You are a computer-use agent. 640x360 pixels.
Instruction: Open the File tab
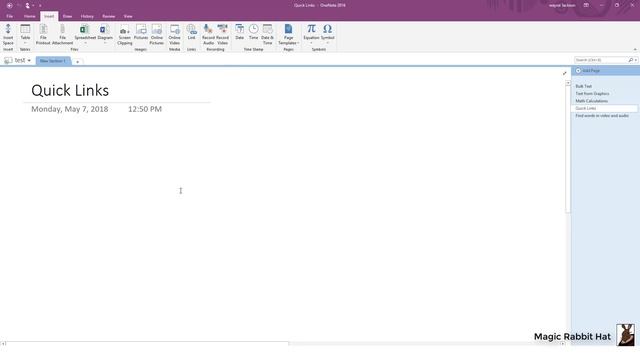pyautogui.click(x=9, y=16)
